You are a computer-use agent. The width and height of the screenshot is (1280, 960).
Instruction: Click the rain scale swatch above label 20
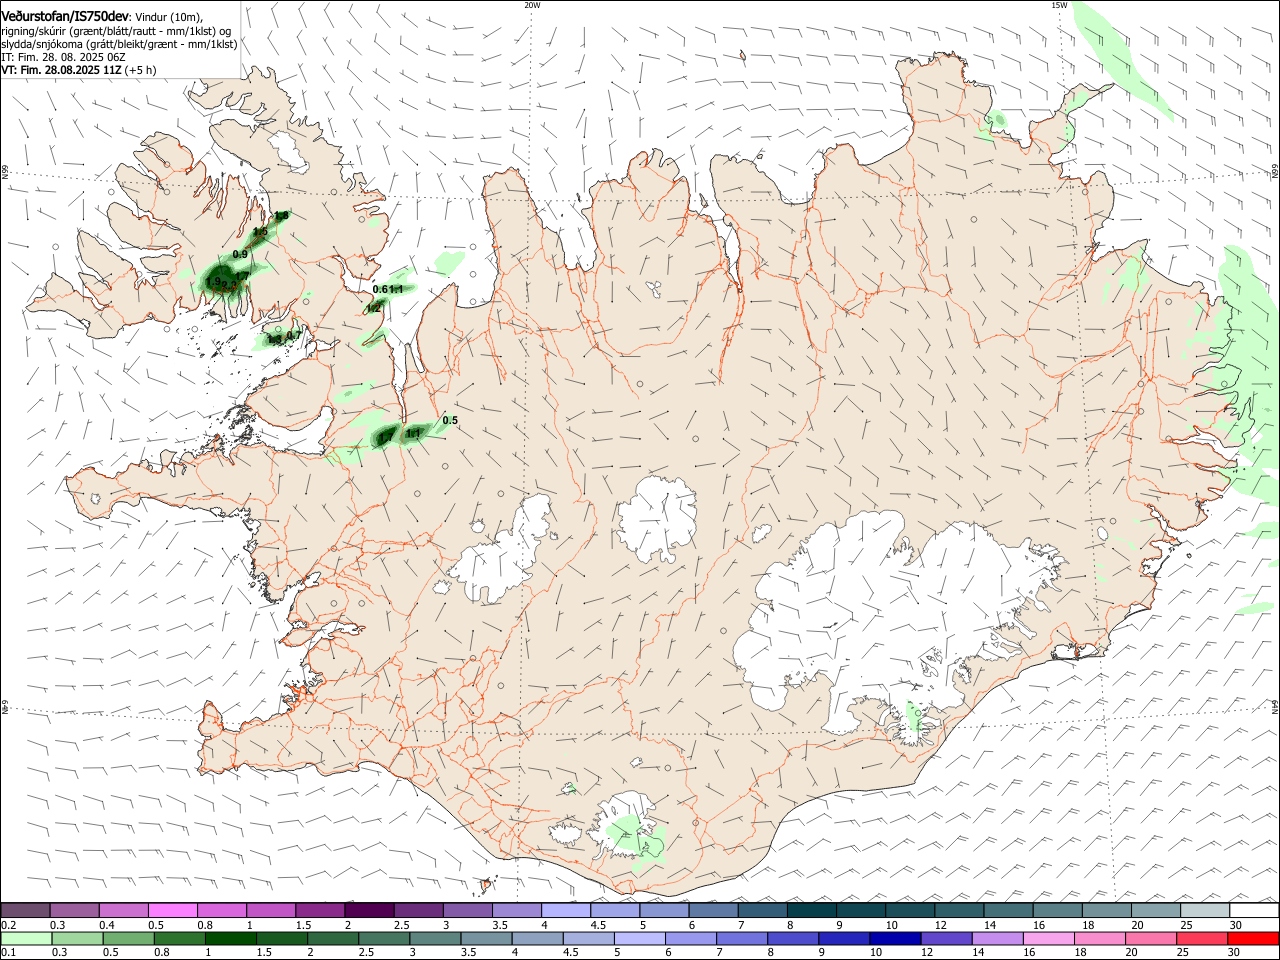point(1151,938)
